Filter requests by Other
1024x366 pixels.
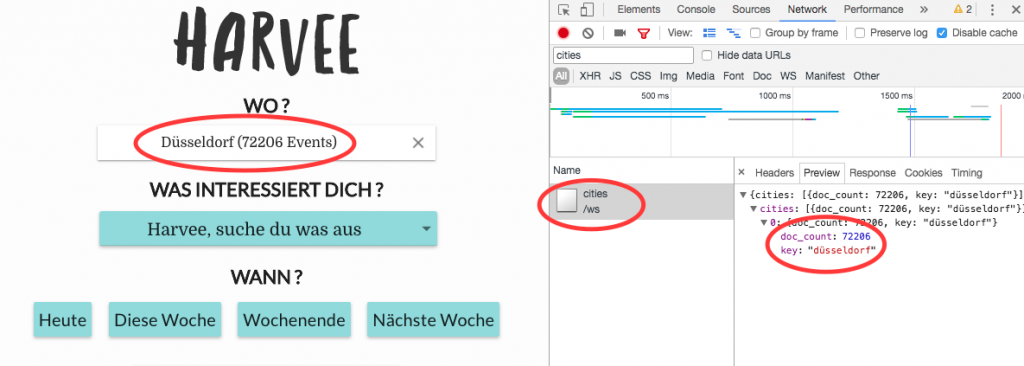click(867, 76)
